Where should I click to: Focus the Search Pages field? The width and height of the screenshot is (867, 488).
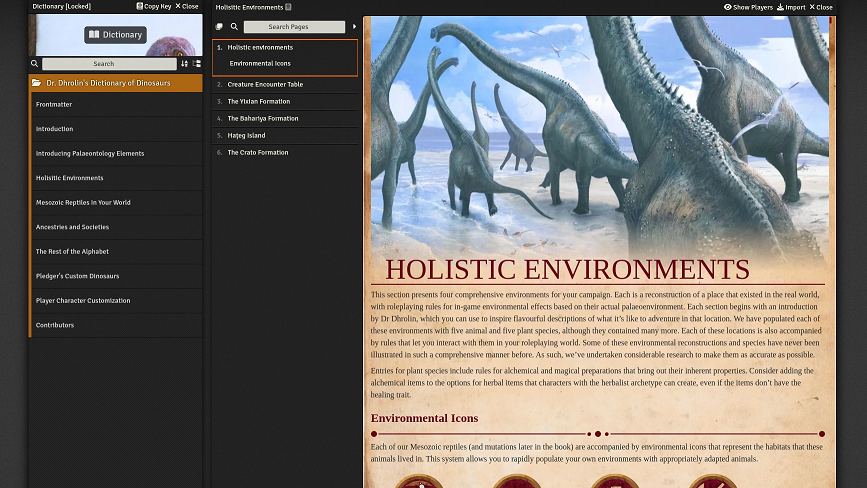pos(294,27)
